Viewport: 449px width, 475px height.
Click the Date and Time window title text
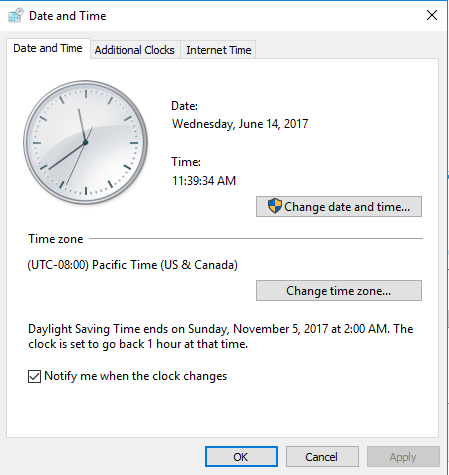[68, 16]
